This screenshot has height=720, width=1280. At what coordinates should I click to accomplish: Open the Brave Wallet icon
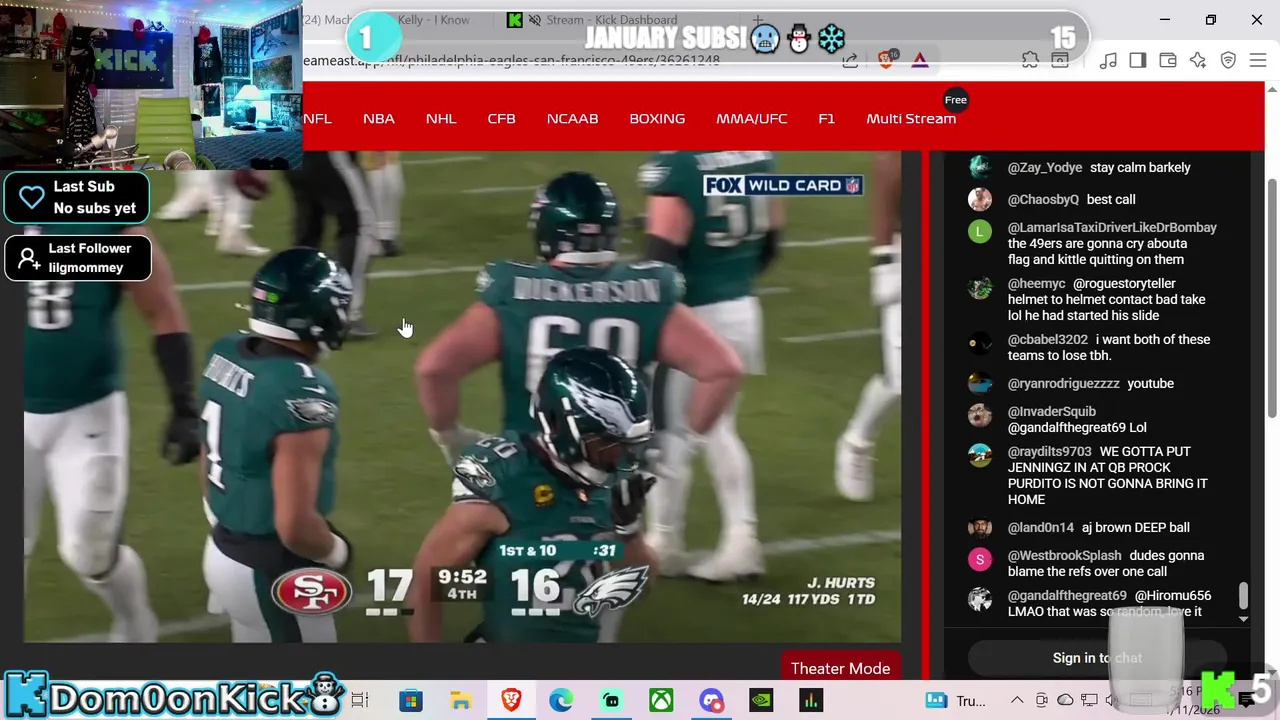pyautogui.click(x=1167, y=60)
